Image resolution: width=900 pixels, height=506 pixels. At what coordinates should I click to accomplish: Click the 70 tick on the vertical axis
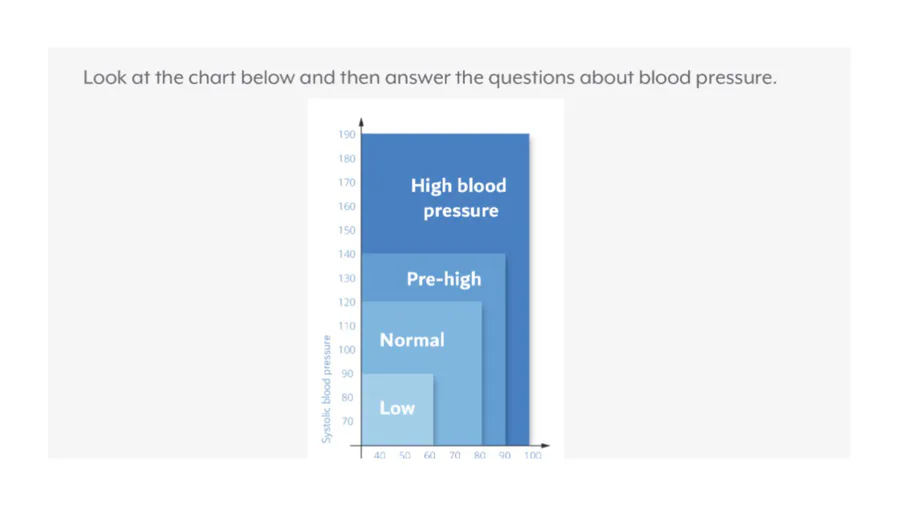tap(347, 421)
